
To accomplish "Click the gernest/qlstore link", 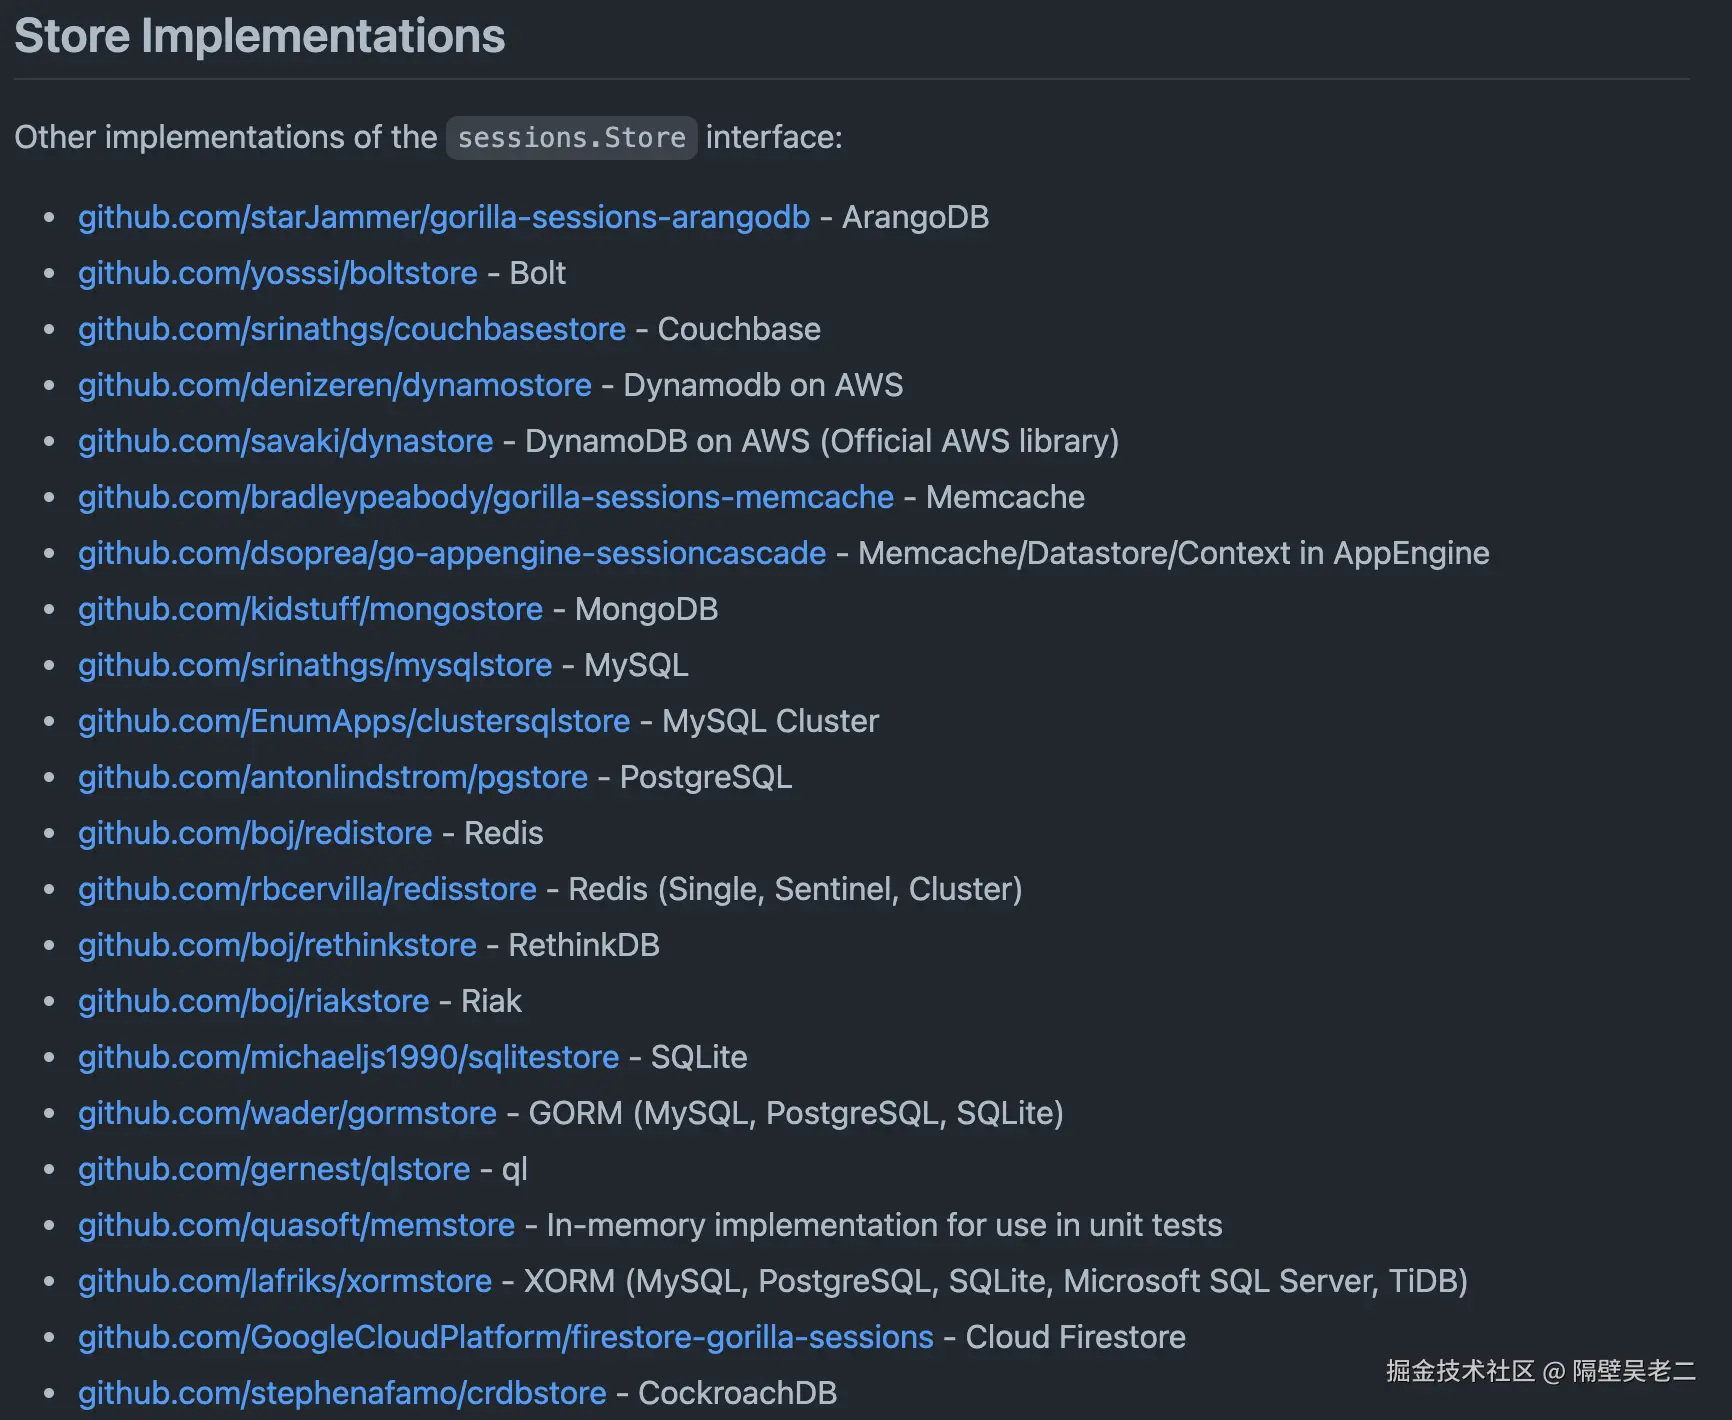I will tap(274, 1169).
